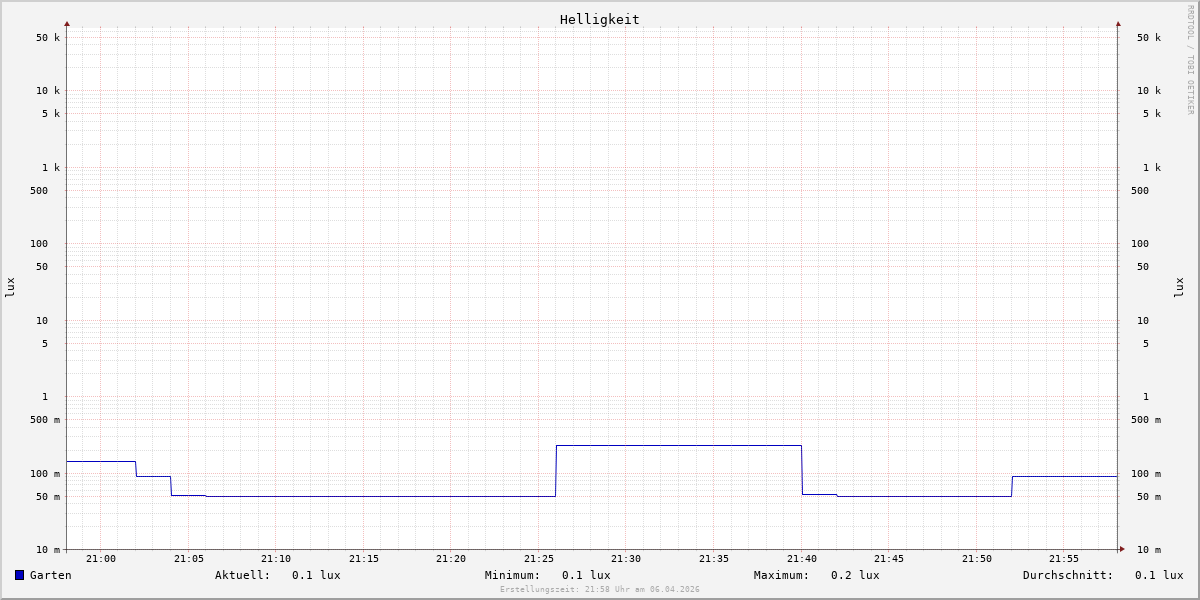Click the vertical lux label on right side

pyautogui.click(x=1179, y=288)
